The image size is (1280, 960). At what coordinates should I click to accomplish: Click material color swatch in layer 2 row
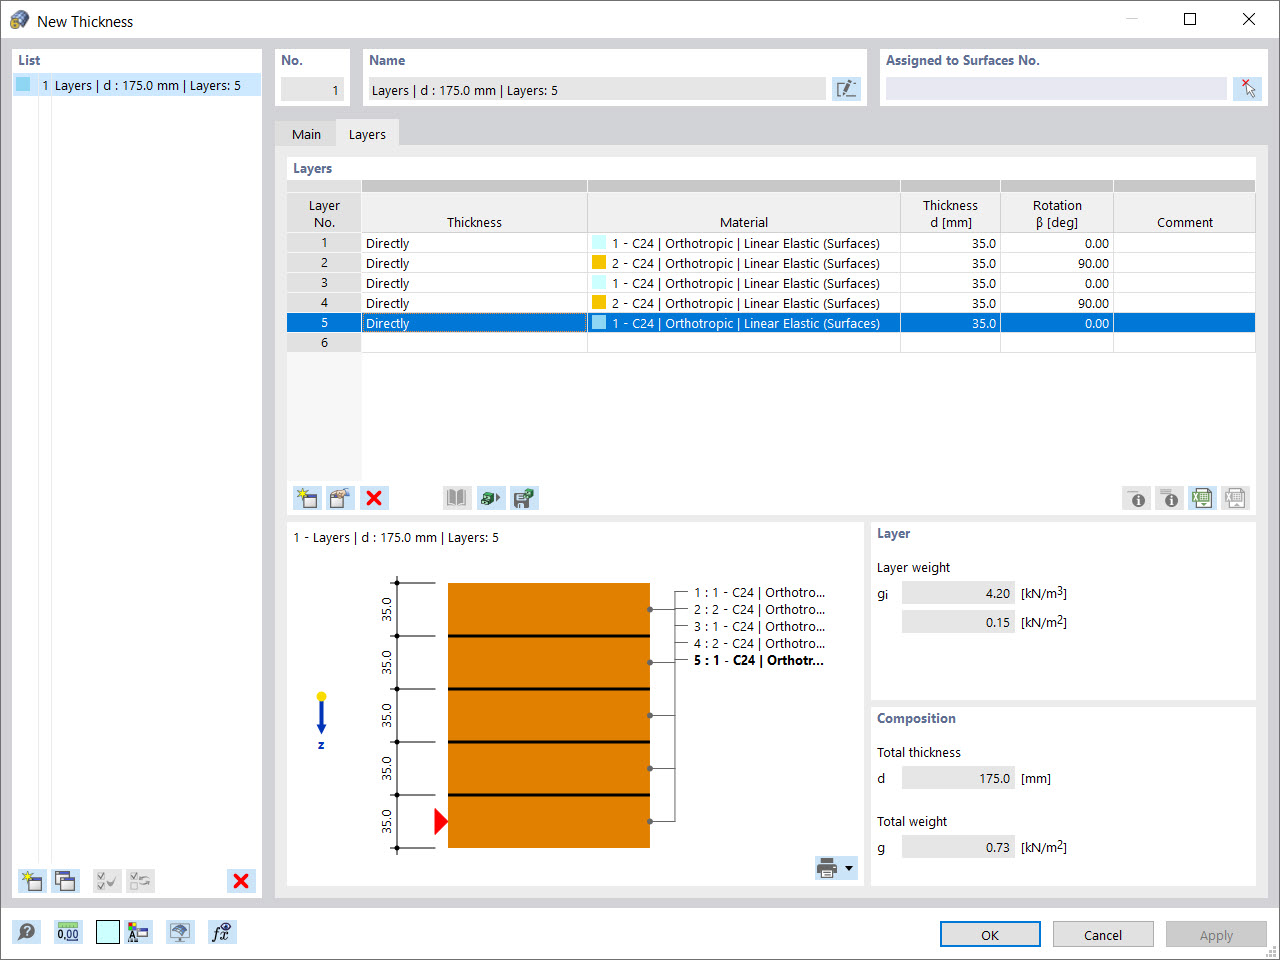pyautogui.click(x=599, y=263)
